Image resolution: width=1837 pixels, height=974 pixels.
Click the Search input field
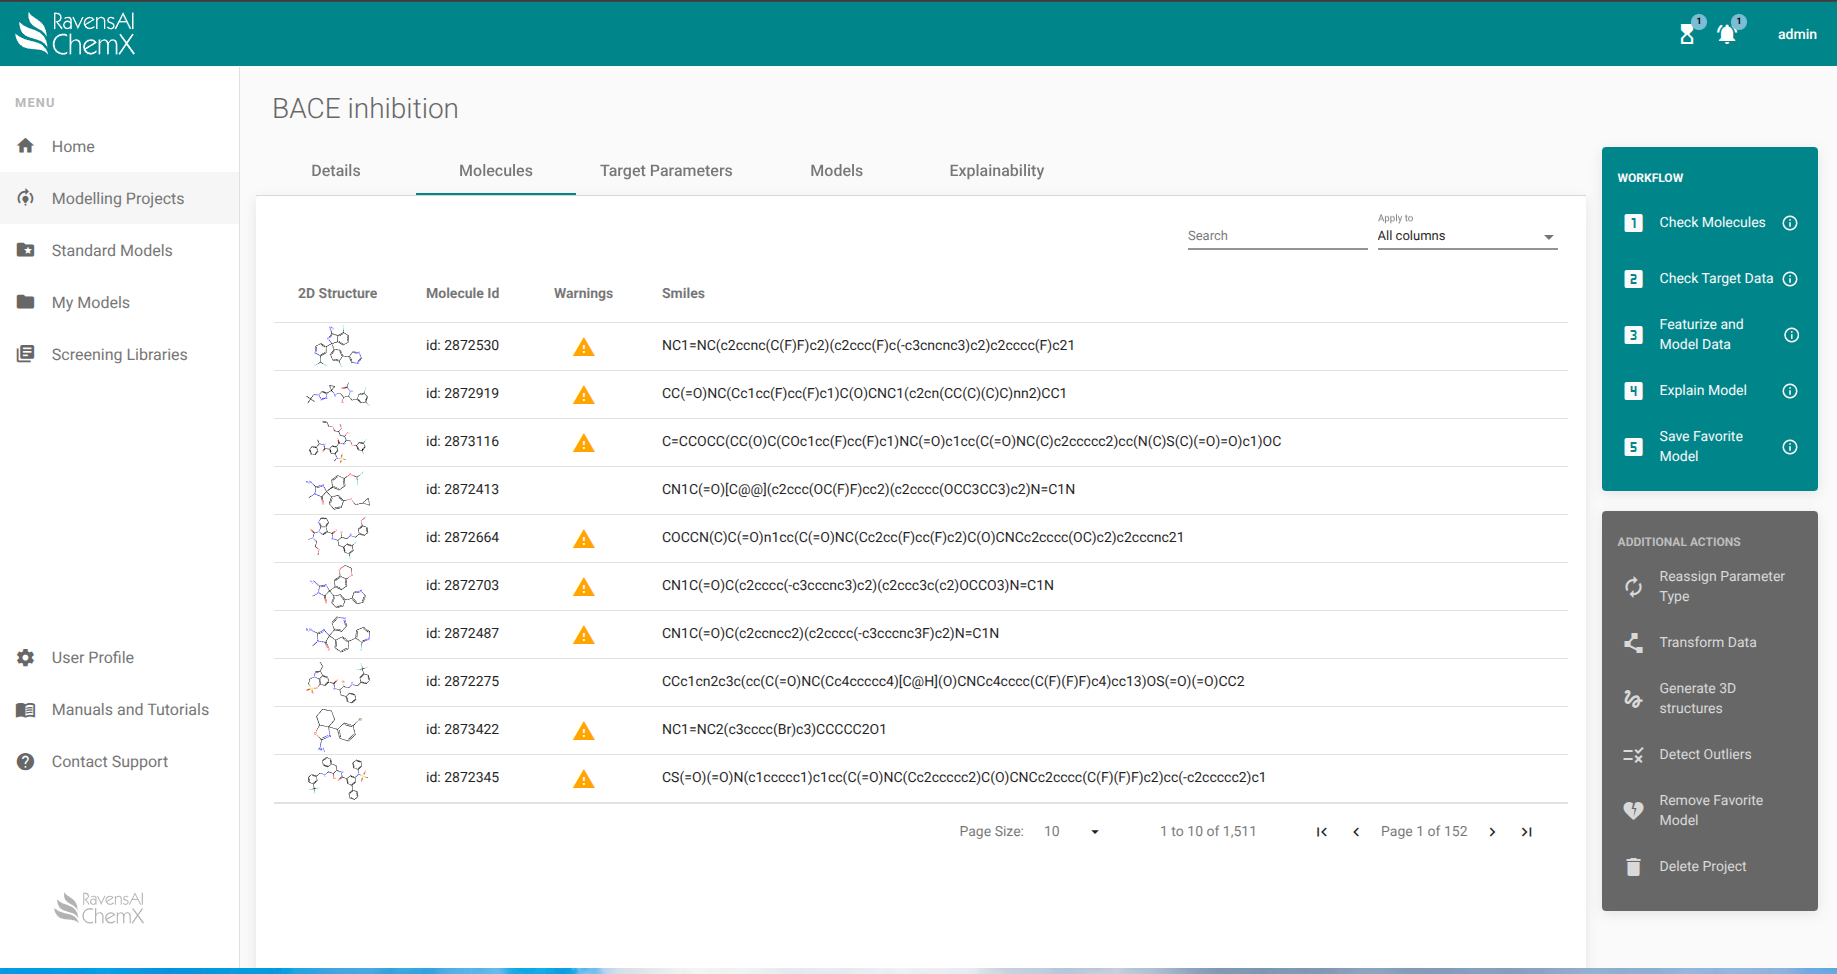coord(1276,236)
